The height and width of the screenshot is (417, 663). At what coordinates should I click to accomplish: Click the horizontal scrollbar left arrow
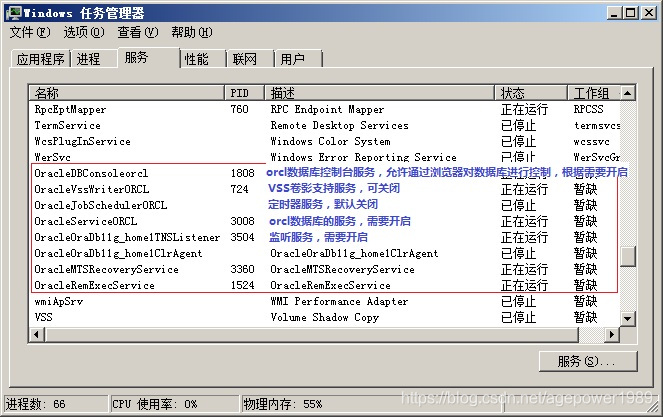[x=37, y=335]
